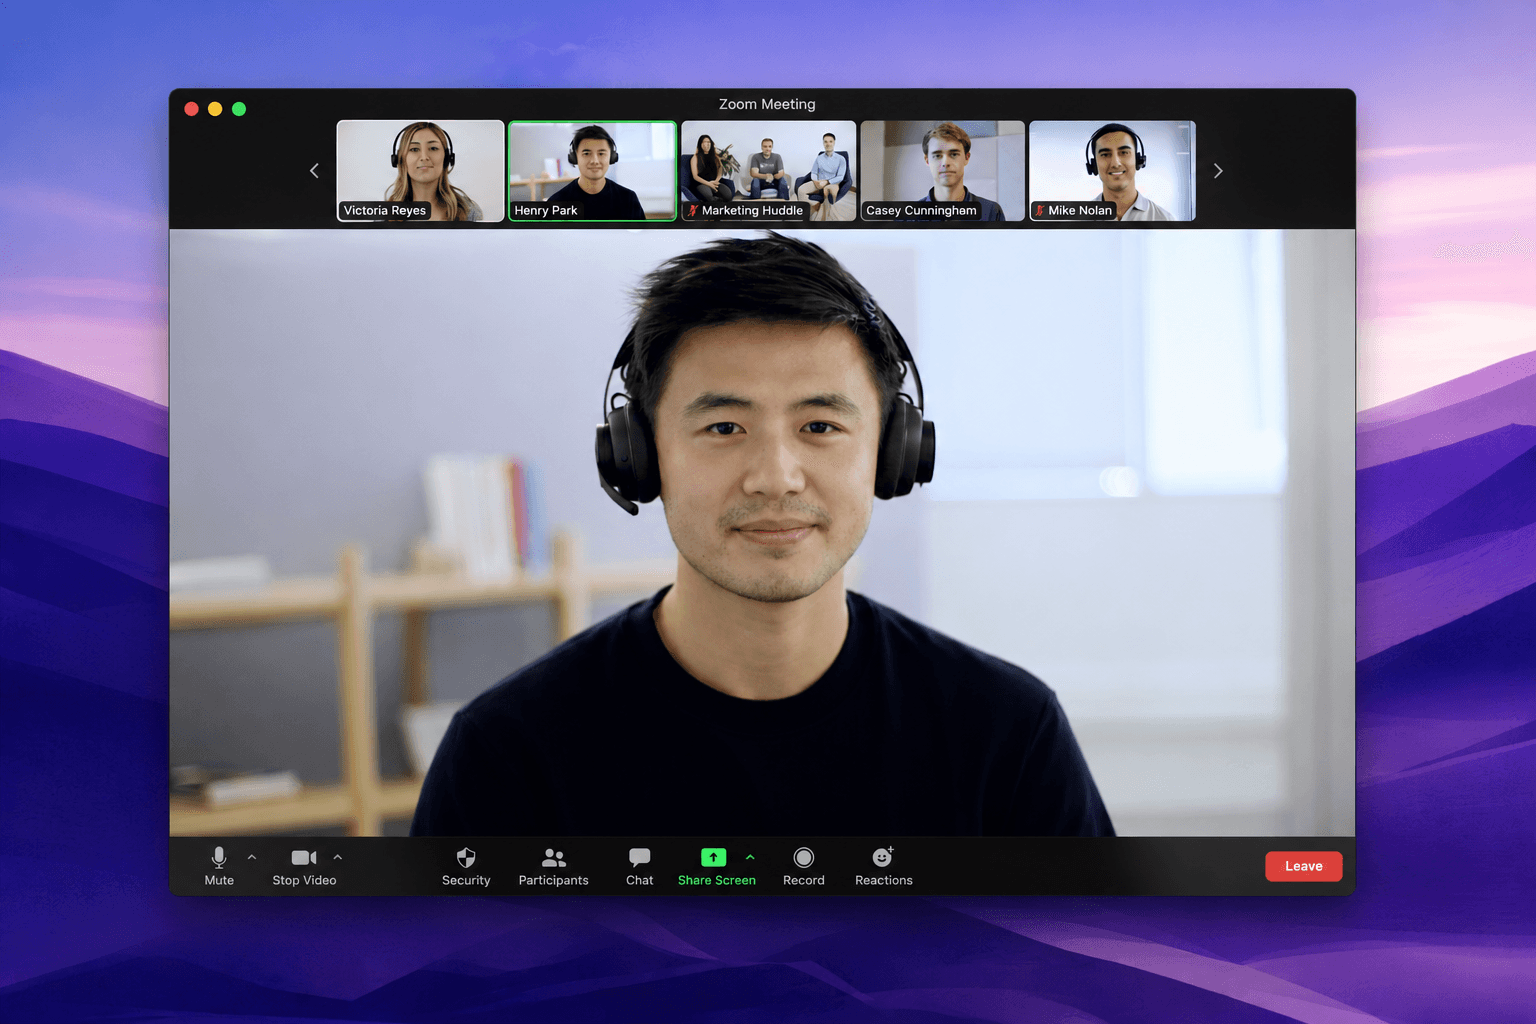Start sharing your screen
This screenshot has height=1024, width=1536.
[716, 866]
